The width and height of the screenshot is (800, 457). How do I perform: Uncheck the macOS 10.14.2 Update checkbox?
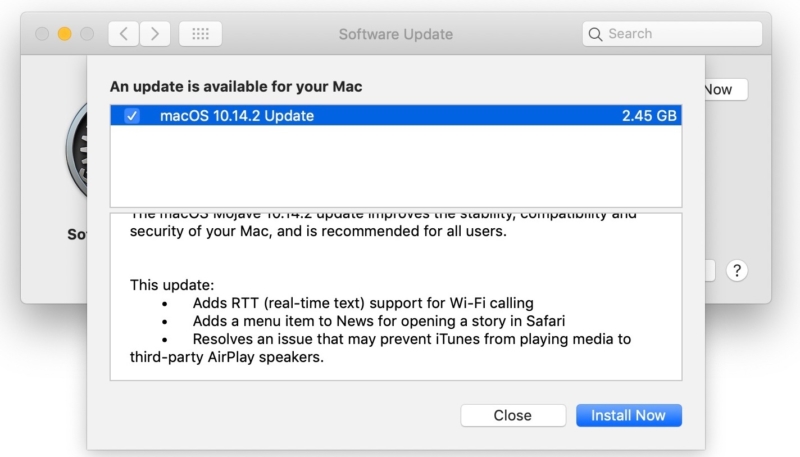click(x=132, y=116)
